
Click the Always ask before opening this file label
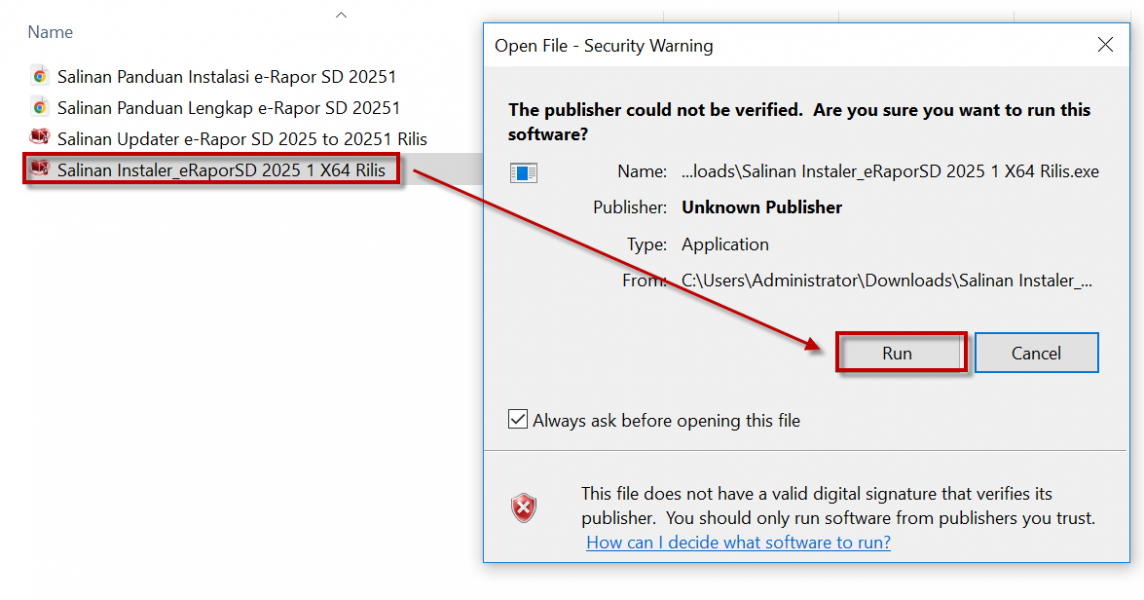(666, 421)
